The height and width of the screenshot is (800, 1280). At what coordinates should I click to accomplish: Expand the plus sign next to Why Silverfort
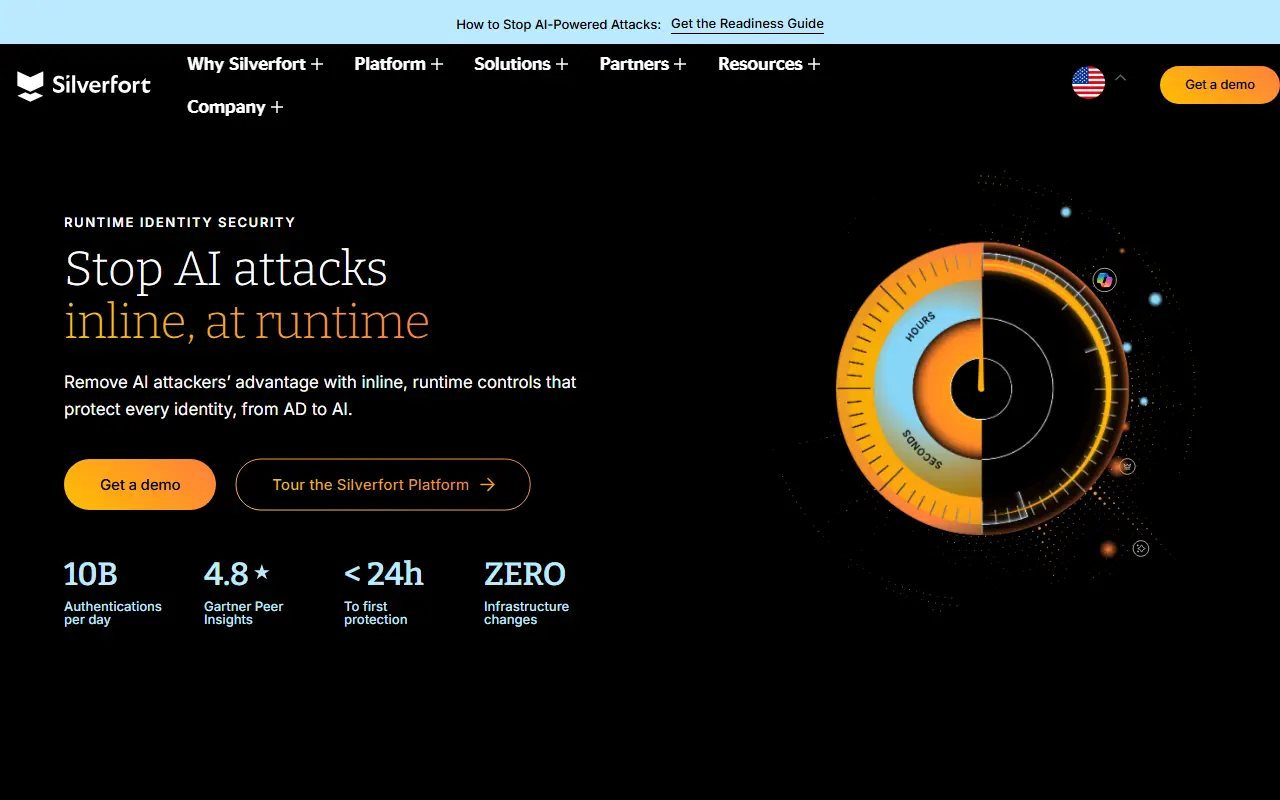point(317,64)
